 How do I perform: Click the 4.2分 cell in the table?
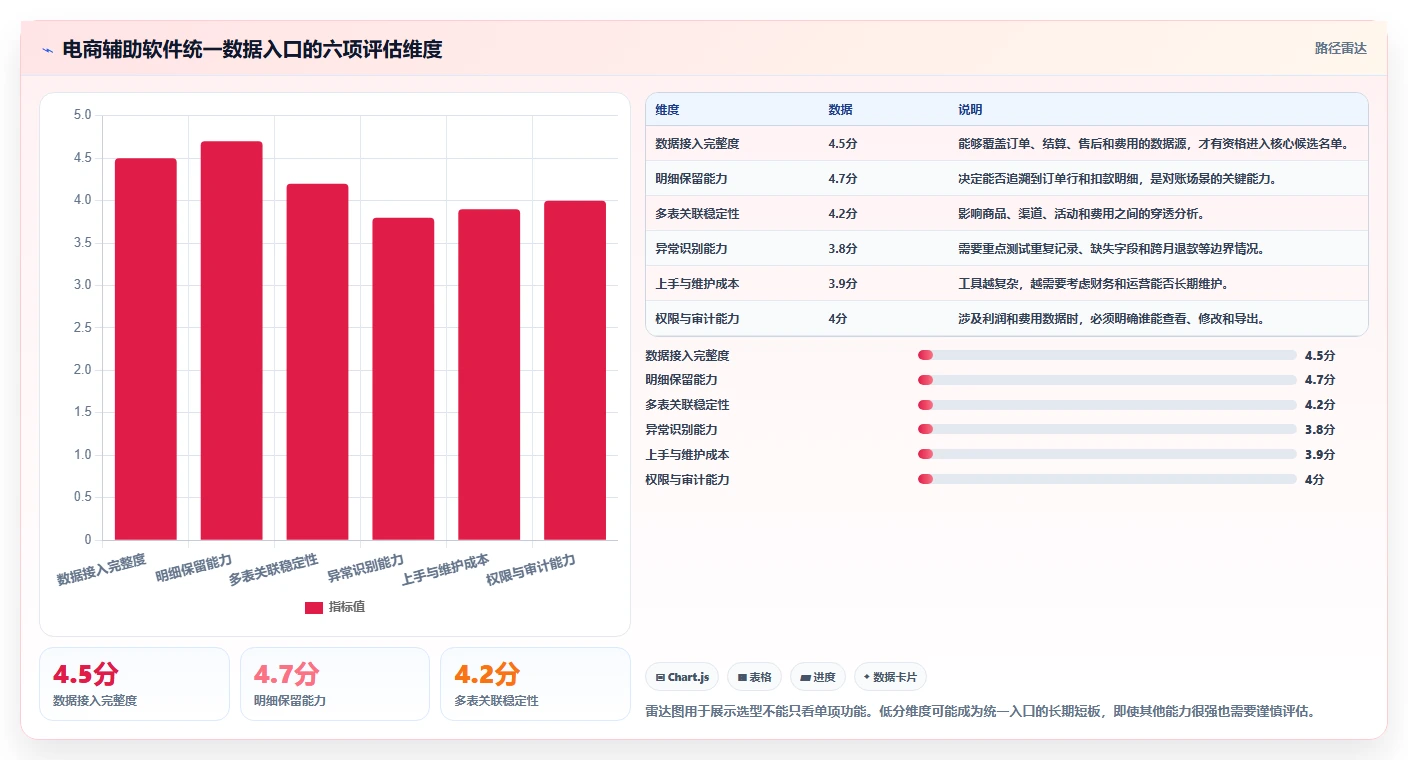[x=843, y=214]
